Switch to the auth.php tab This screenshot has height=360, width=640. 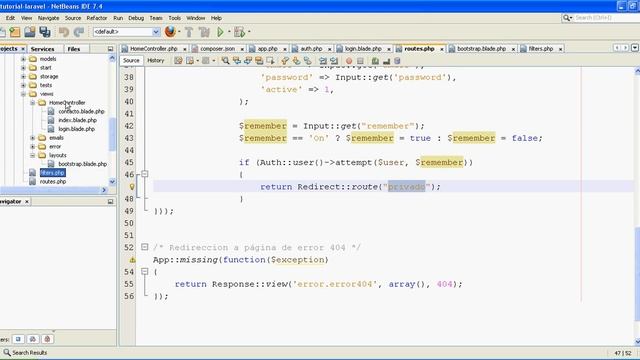pyautogui.click(x=311, y=49)
